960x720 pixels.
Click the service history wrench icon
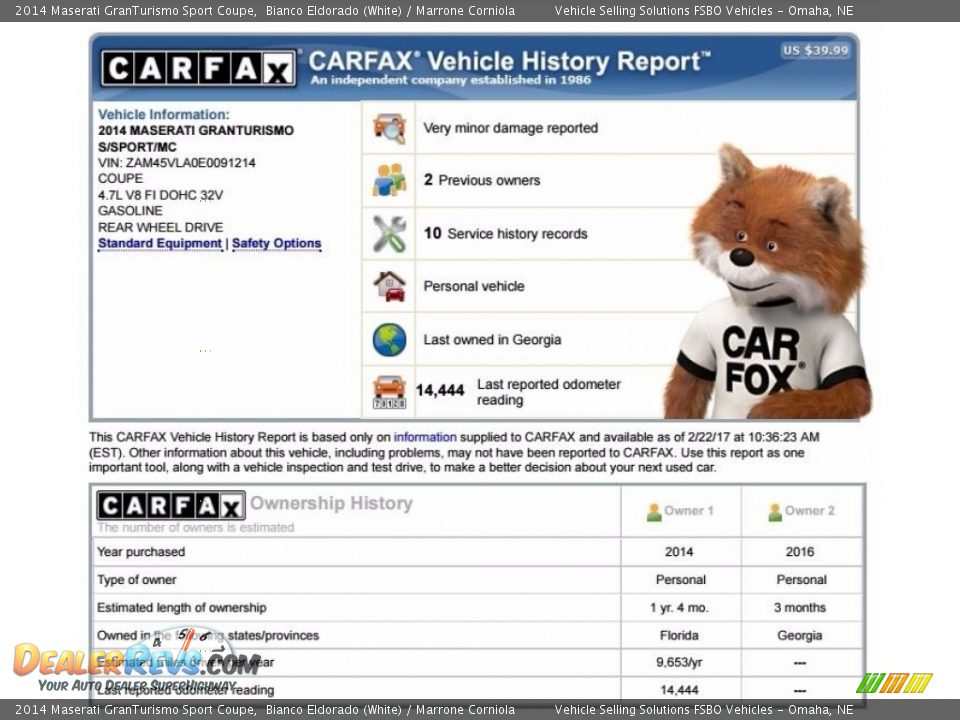(x=389, y=233)
